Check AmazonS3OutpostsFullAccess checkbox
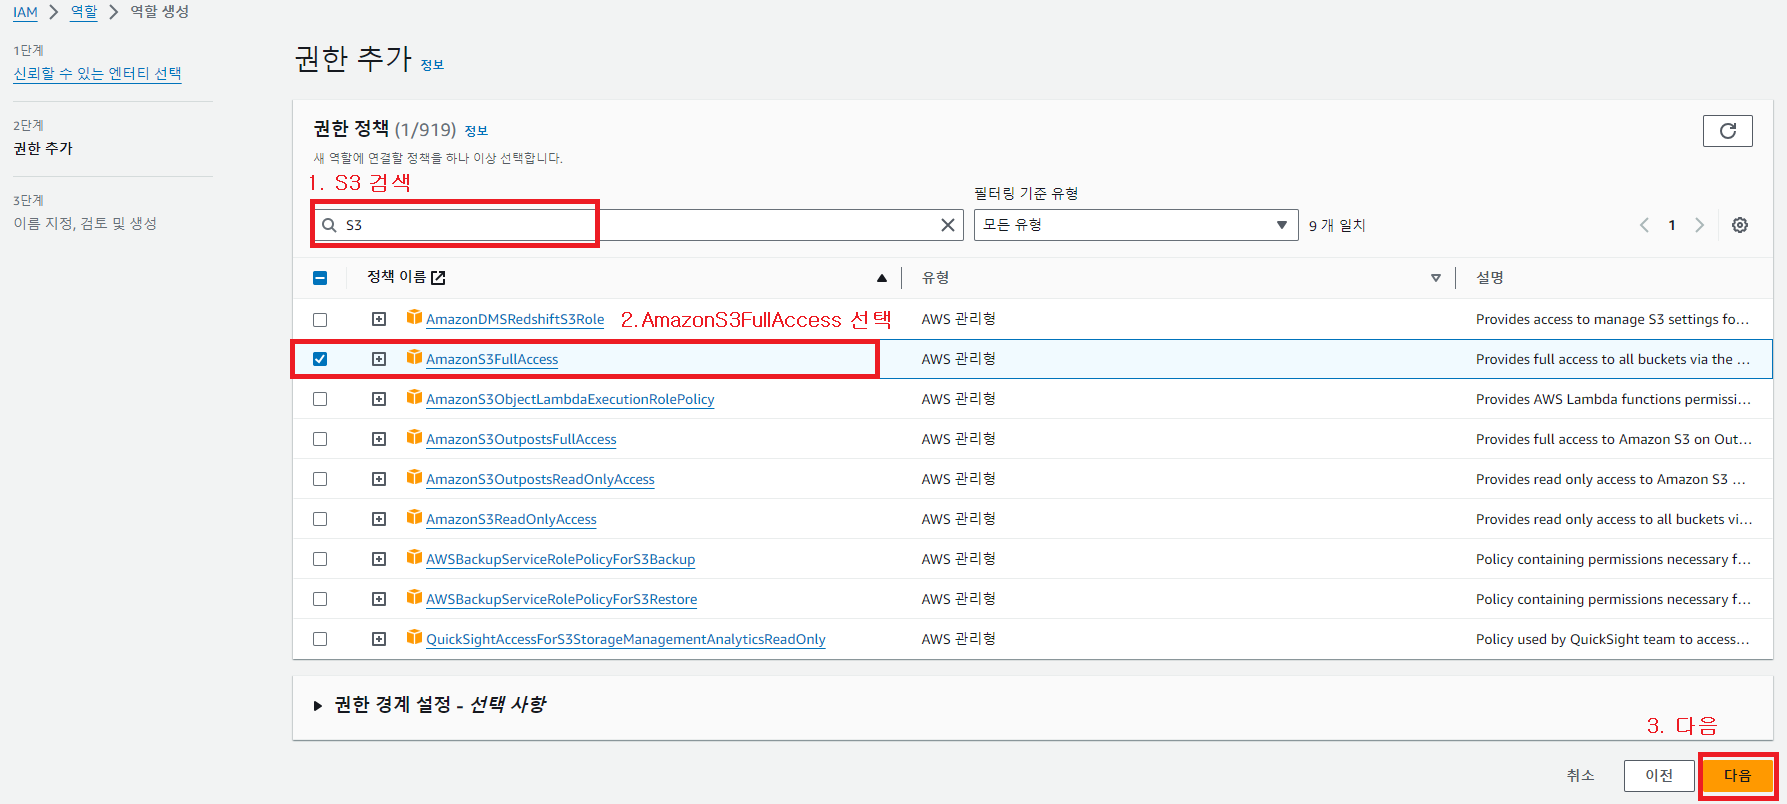The width and height of the screenshot is (1787, 804). tap(320, 439)
